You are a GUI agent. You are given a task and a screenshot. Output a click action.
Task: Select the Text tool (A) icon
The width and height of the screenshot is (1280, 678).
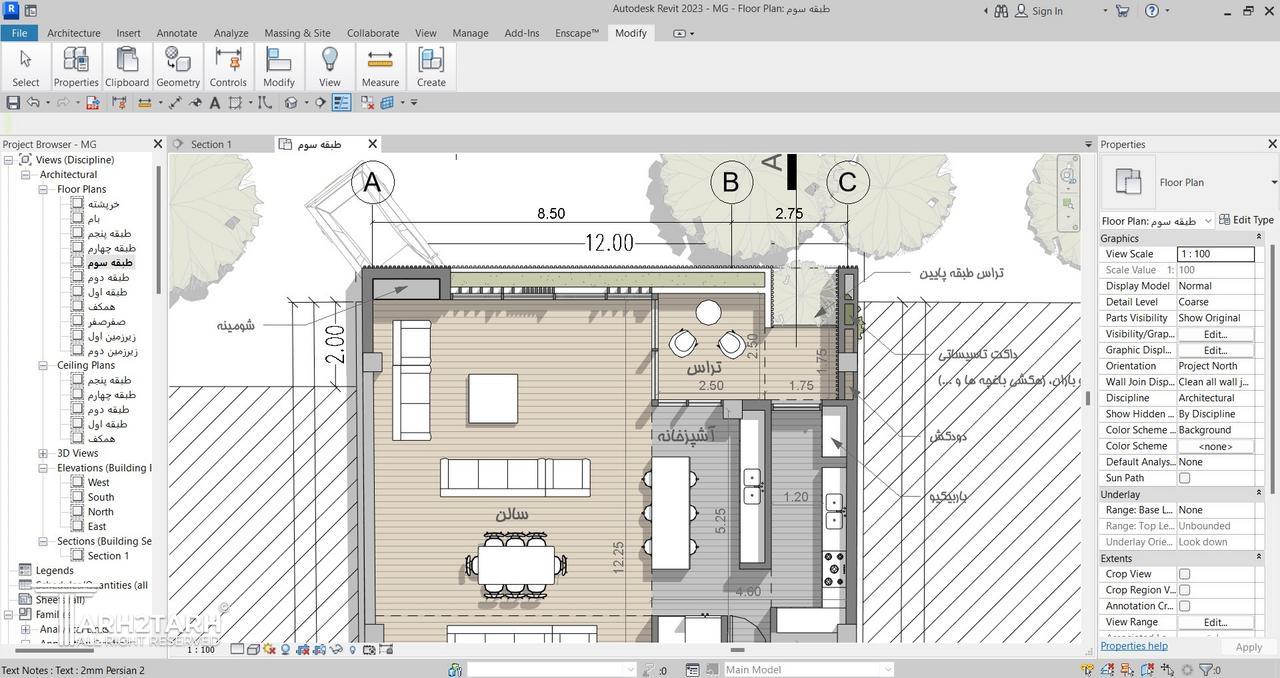(214, 102)
